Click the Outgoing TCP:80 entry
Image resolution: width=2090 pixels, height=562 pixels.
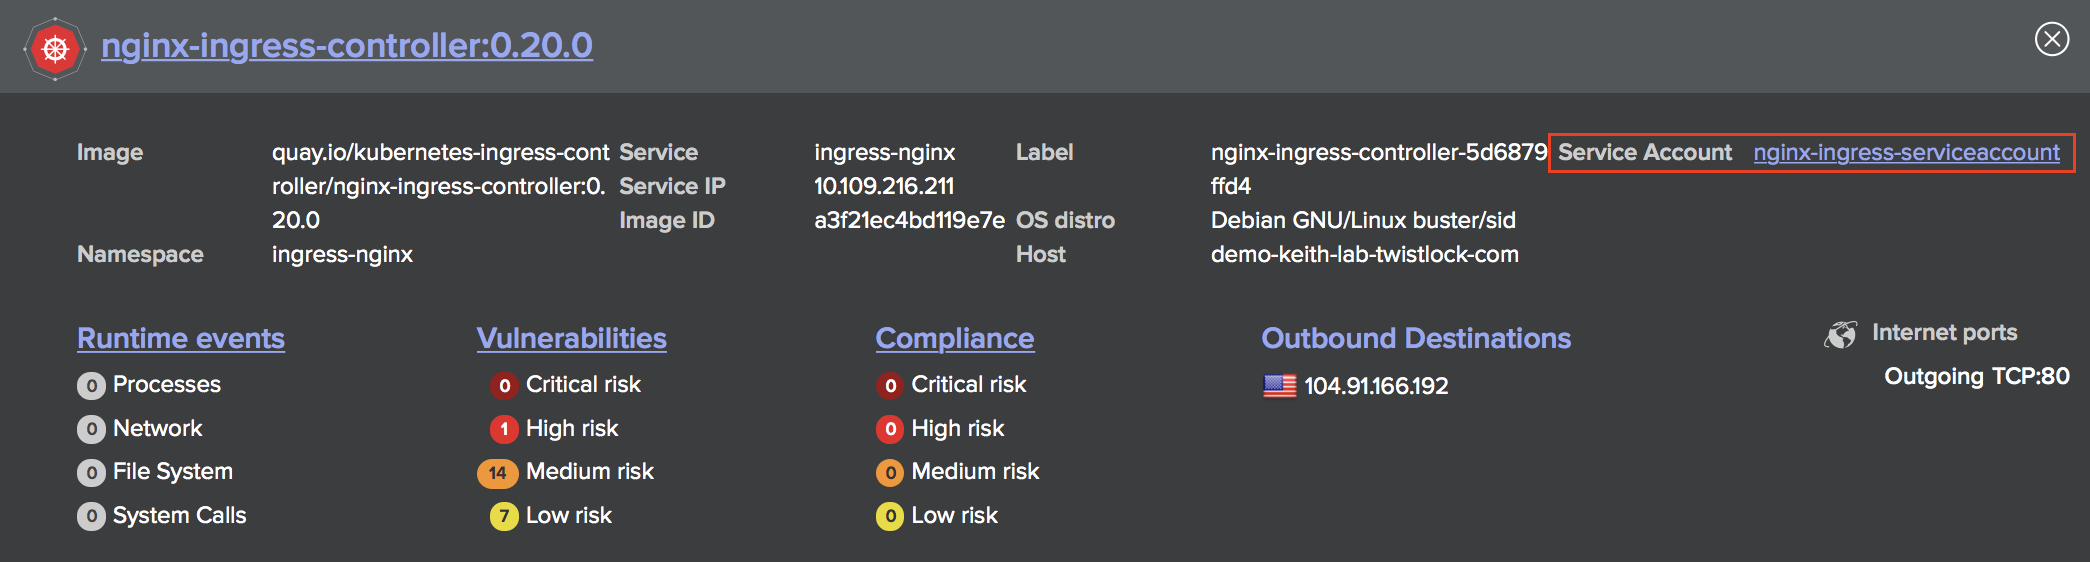1976,377
